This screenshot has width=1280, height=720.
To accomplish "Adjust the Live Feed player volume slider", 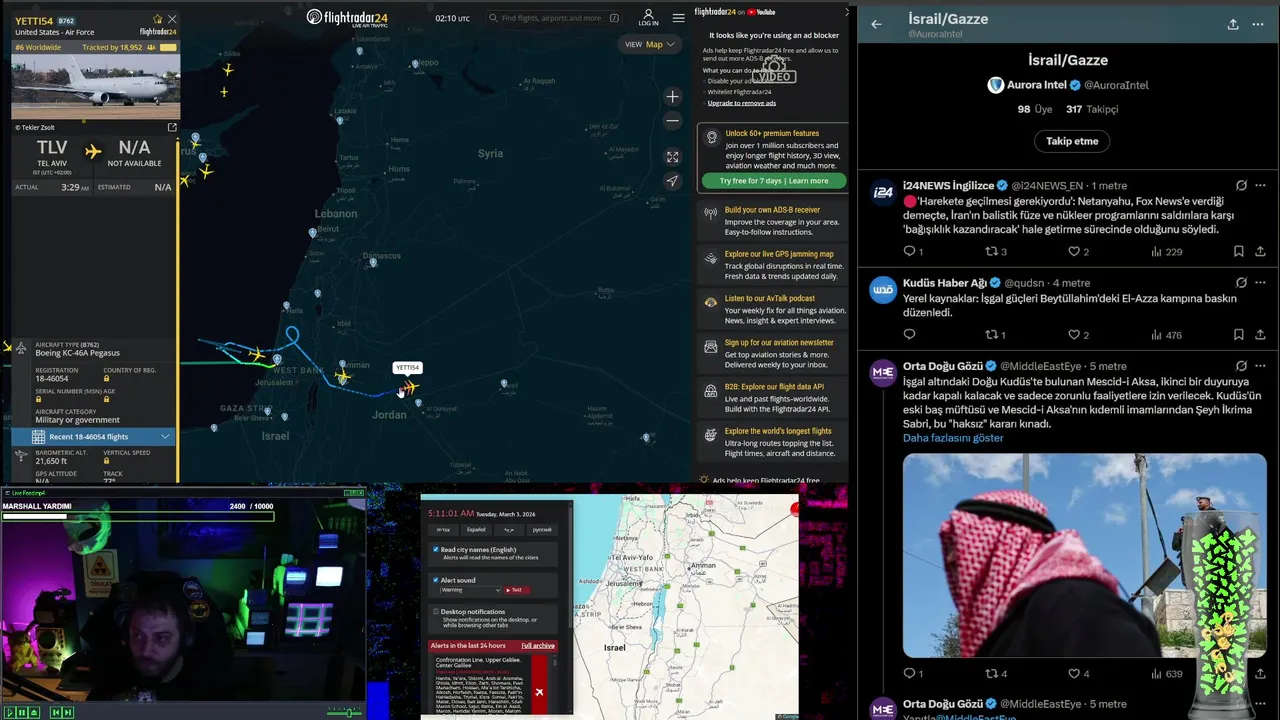I will coord(345,712).
